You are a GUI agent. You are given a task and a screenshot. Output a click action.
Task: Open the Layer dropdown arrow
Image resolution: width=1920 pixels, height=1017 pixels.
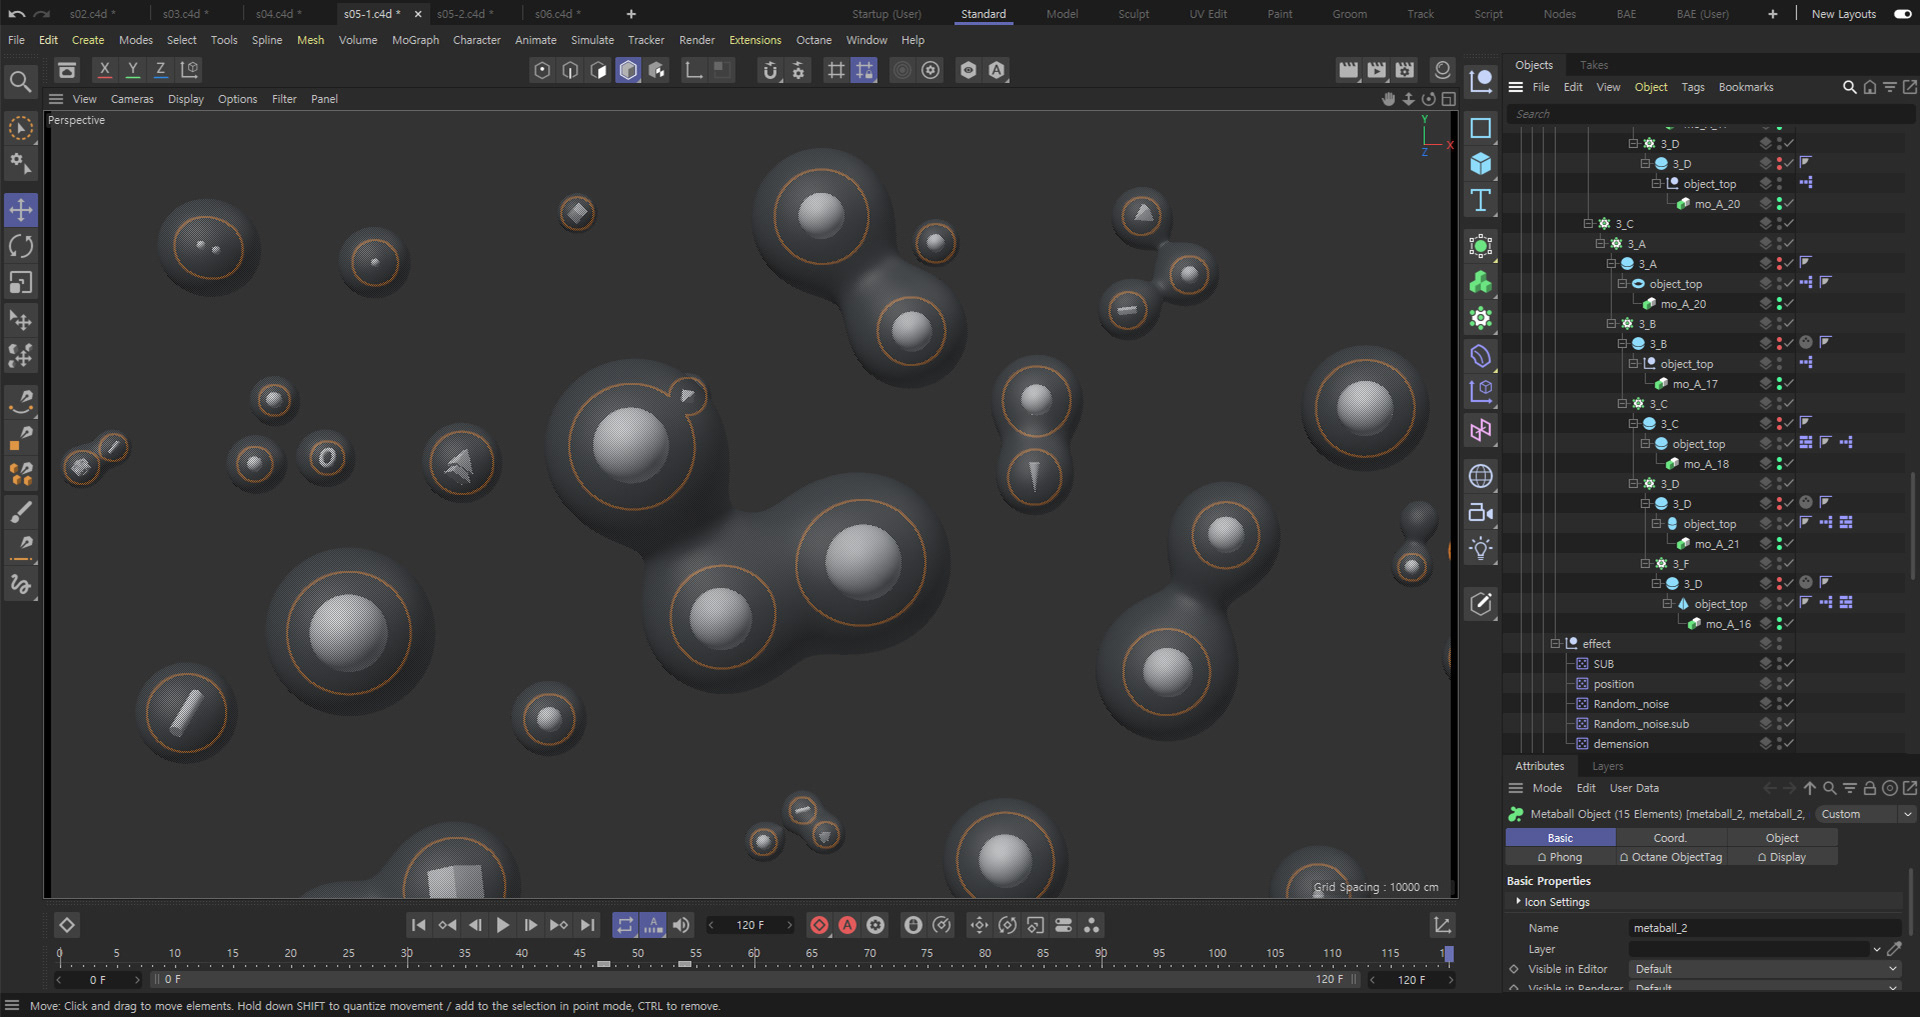tap(1877, 949)
